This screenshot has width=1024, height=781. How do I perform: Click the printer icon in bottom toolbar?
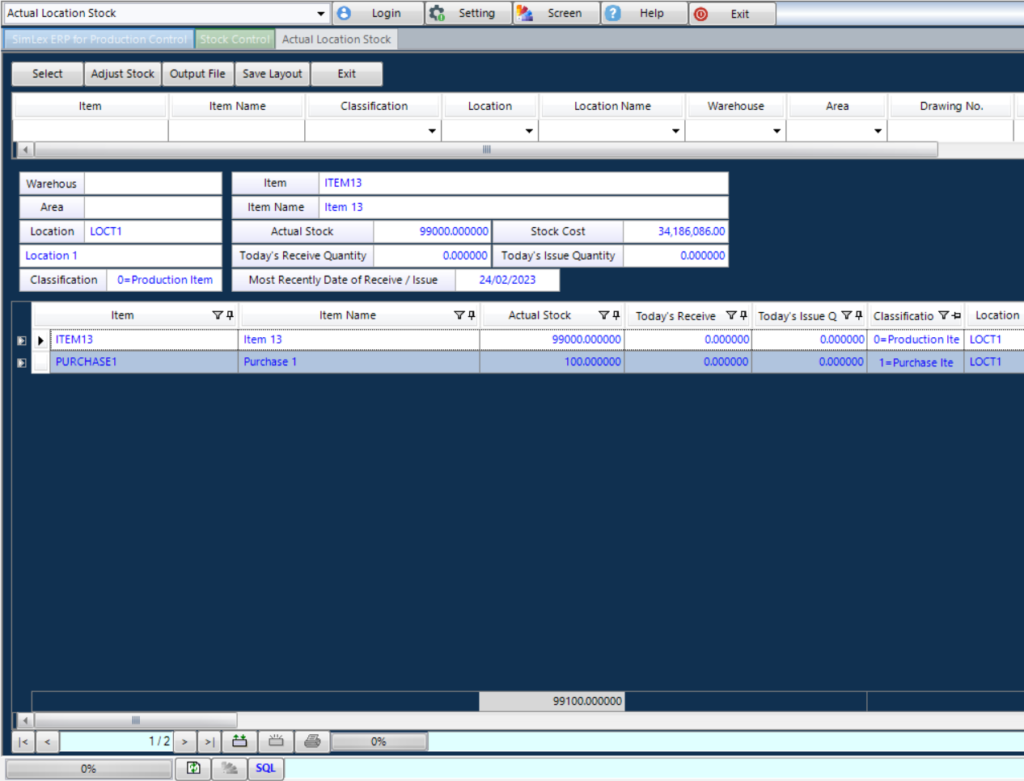[x=311, y=741]
